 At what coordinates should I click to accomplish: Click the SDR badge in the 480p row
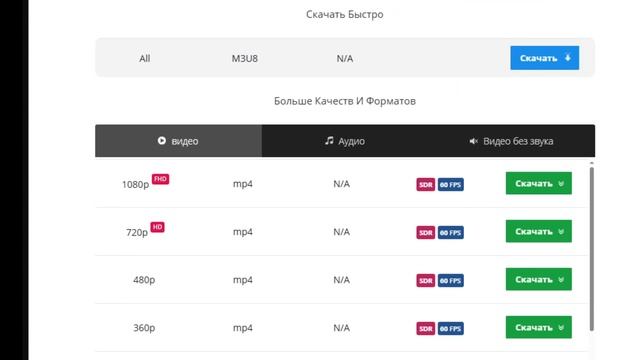[x=426, y=280]
